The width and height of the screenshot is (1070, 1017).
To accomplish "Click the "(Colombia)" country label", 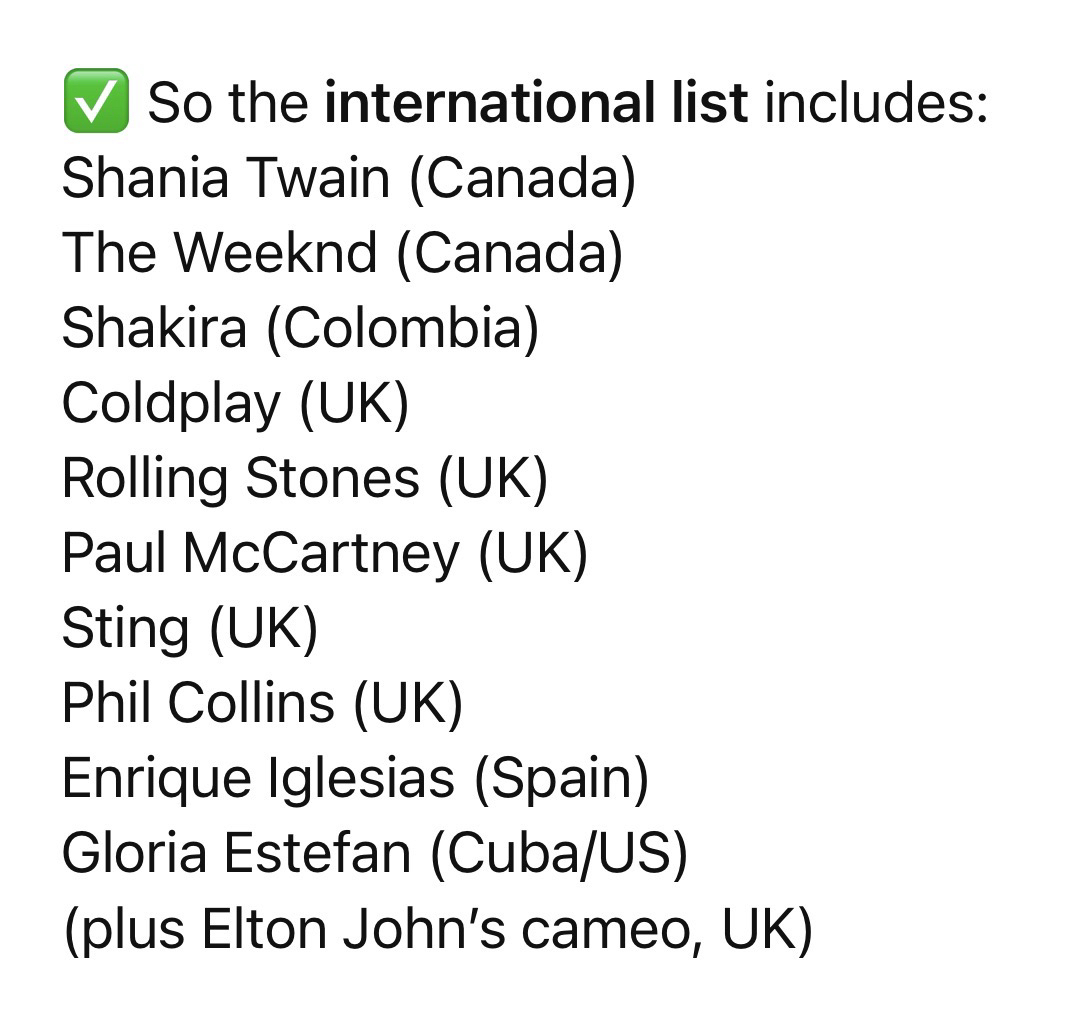I will click(x=402, y=328).
